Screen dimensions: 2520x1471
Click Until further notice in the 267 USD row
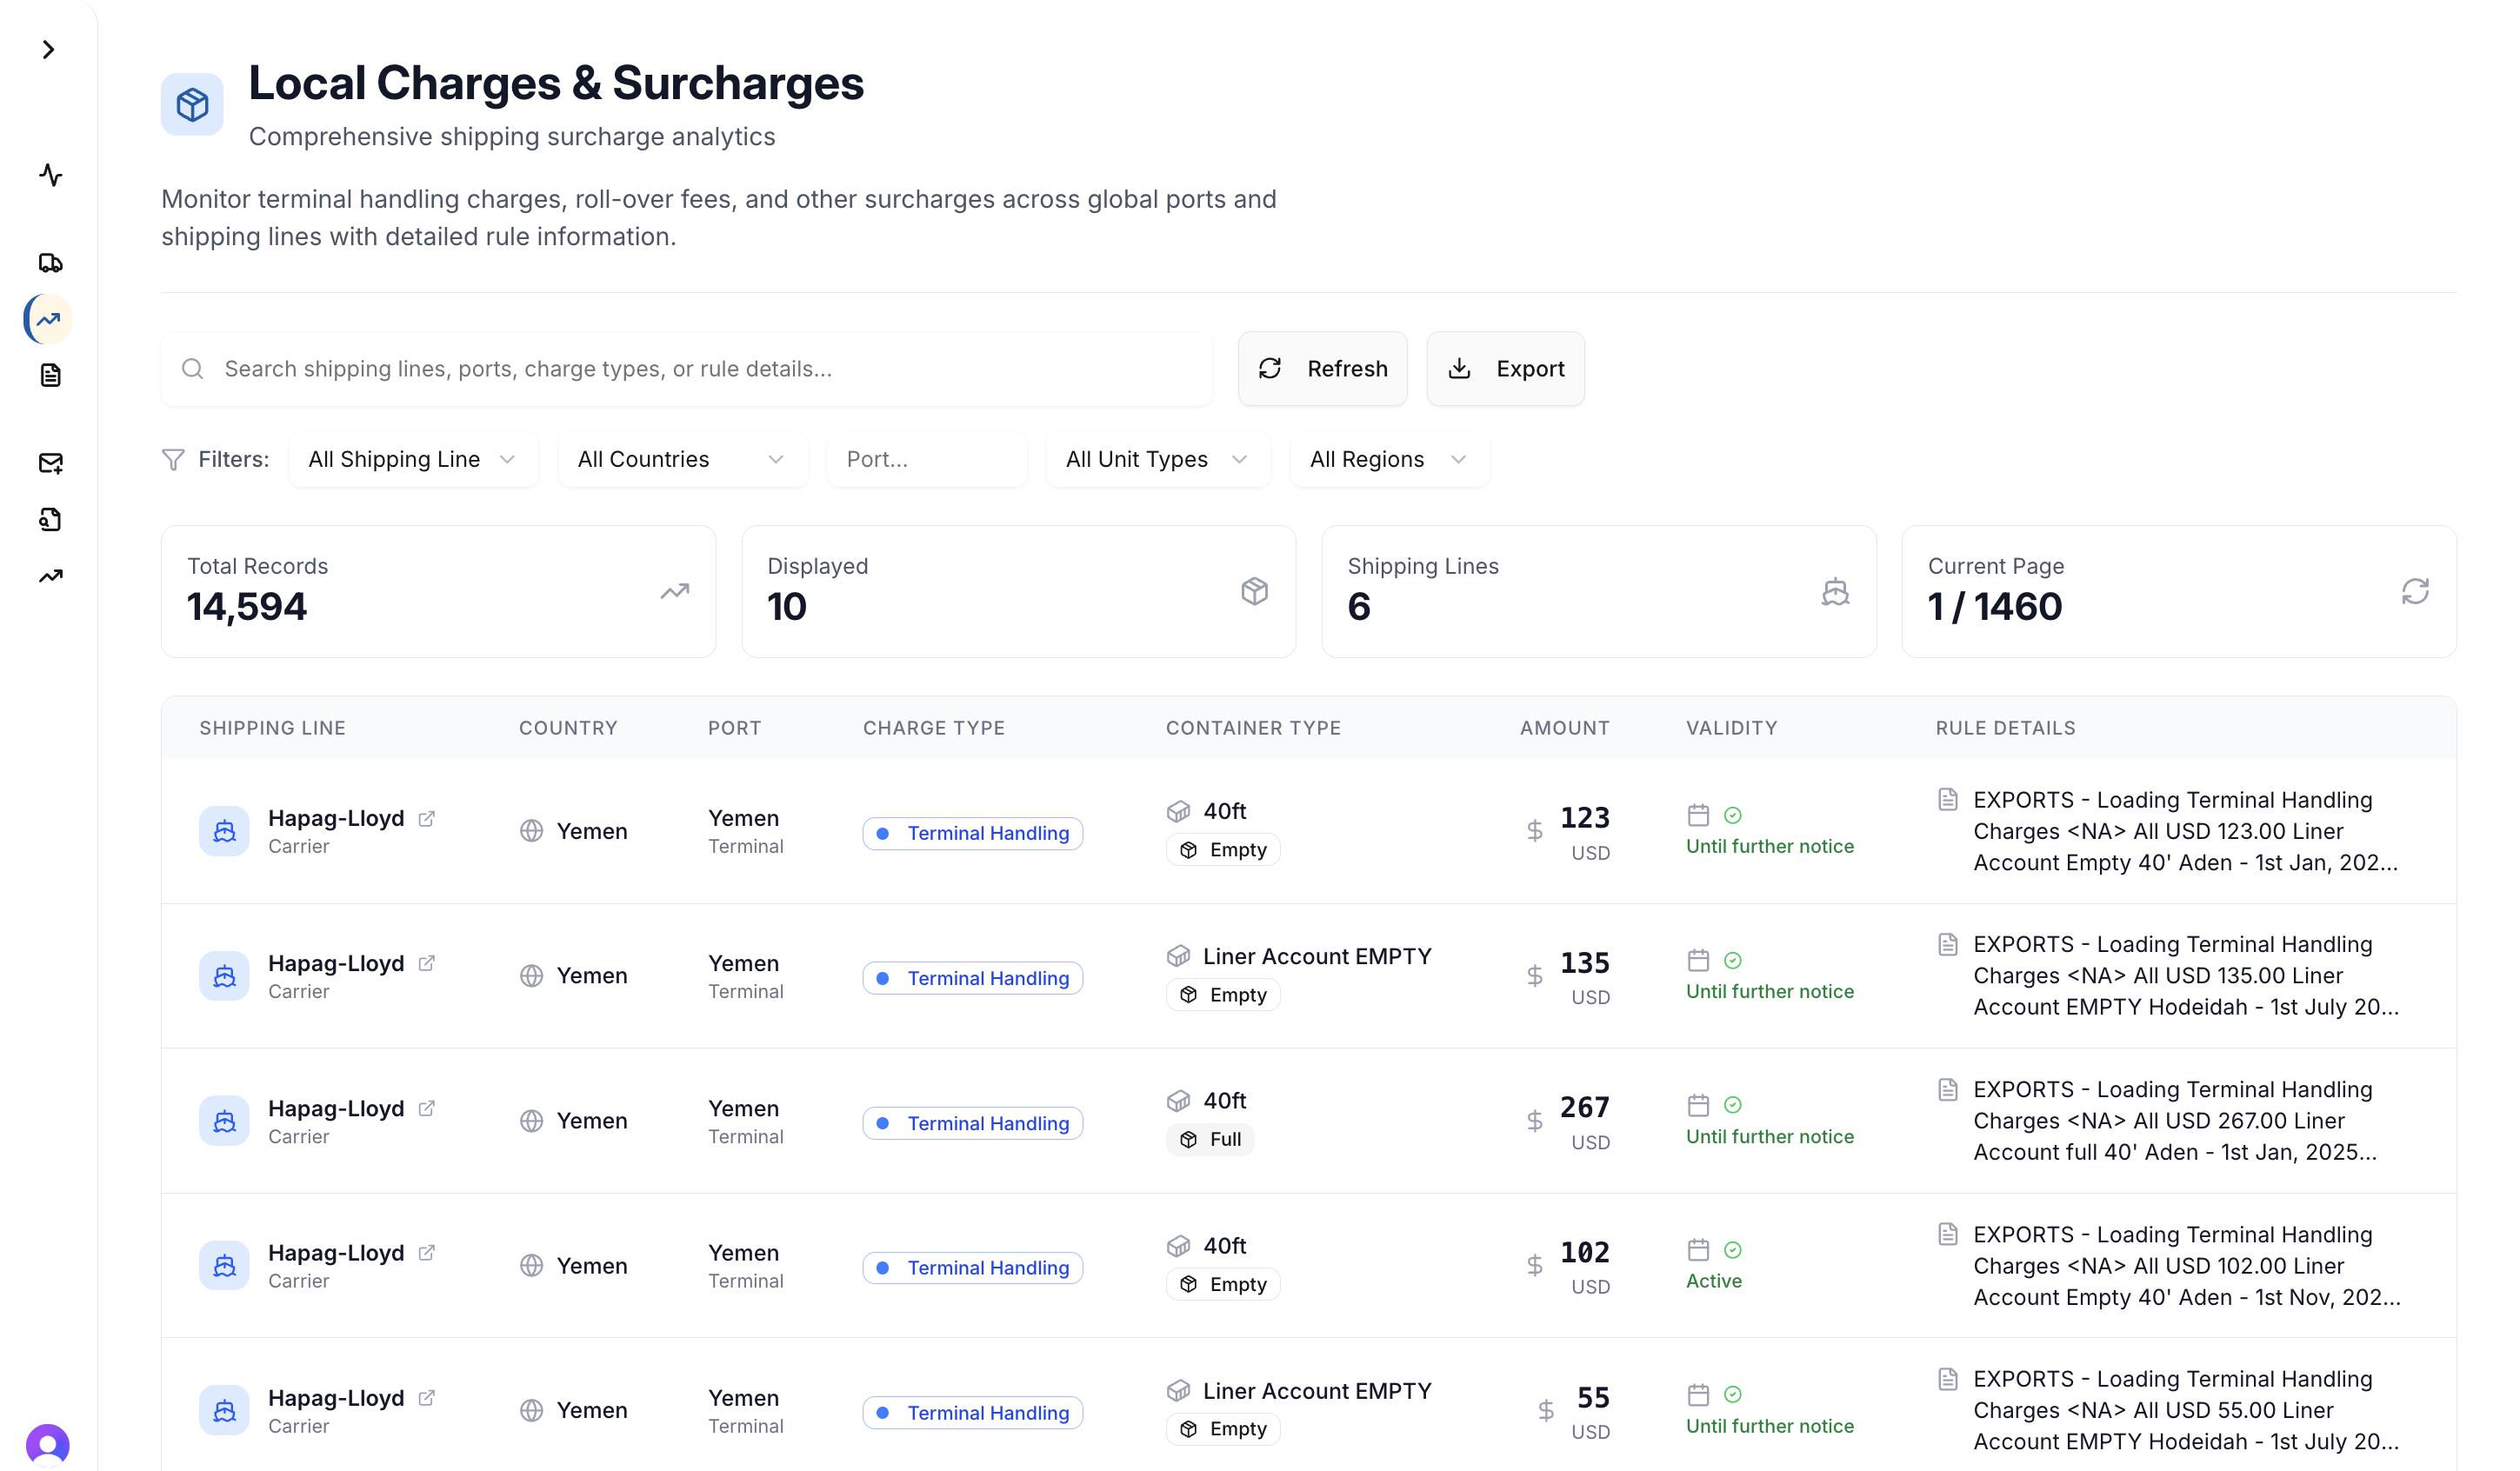click(1769, 1136)
